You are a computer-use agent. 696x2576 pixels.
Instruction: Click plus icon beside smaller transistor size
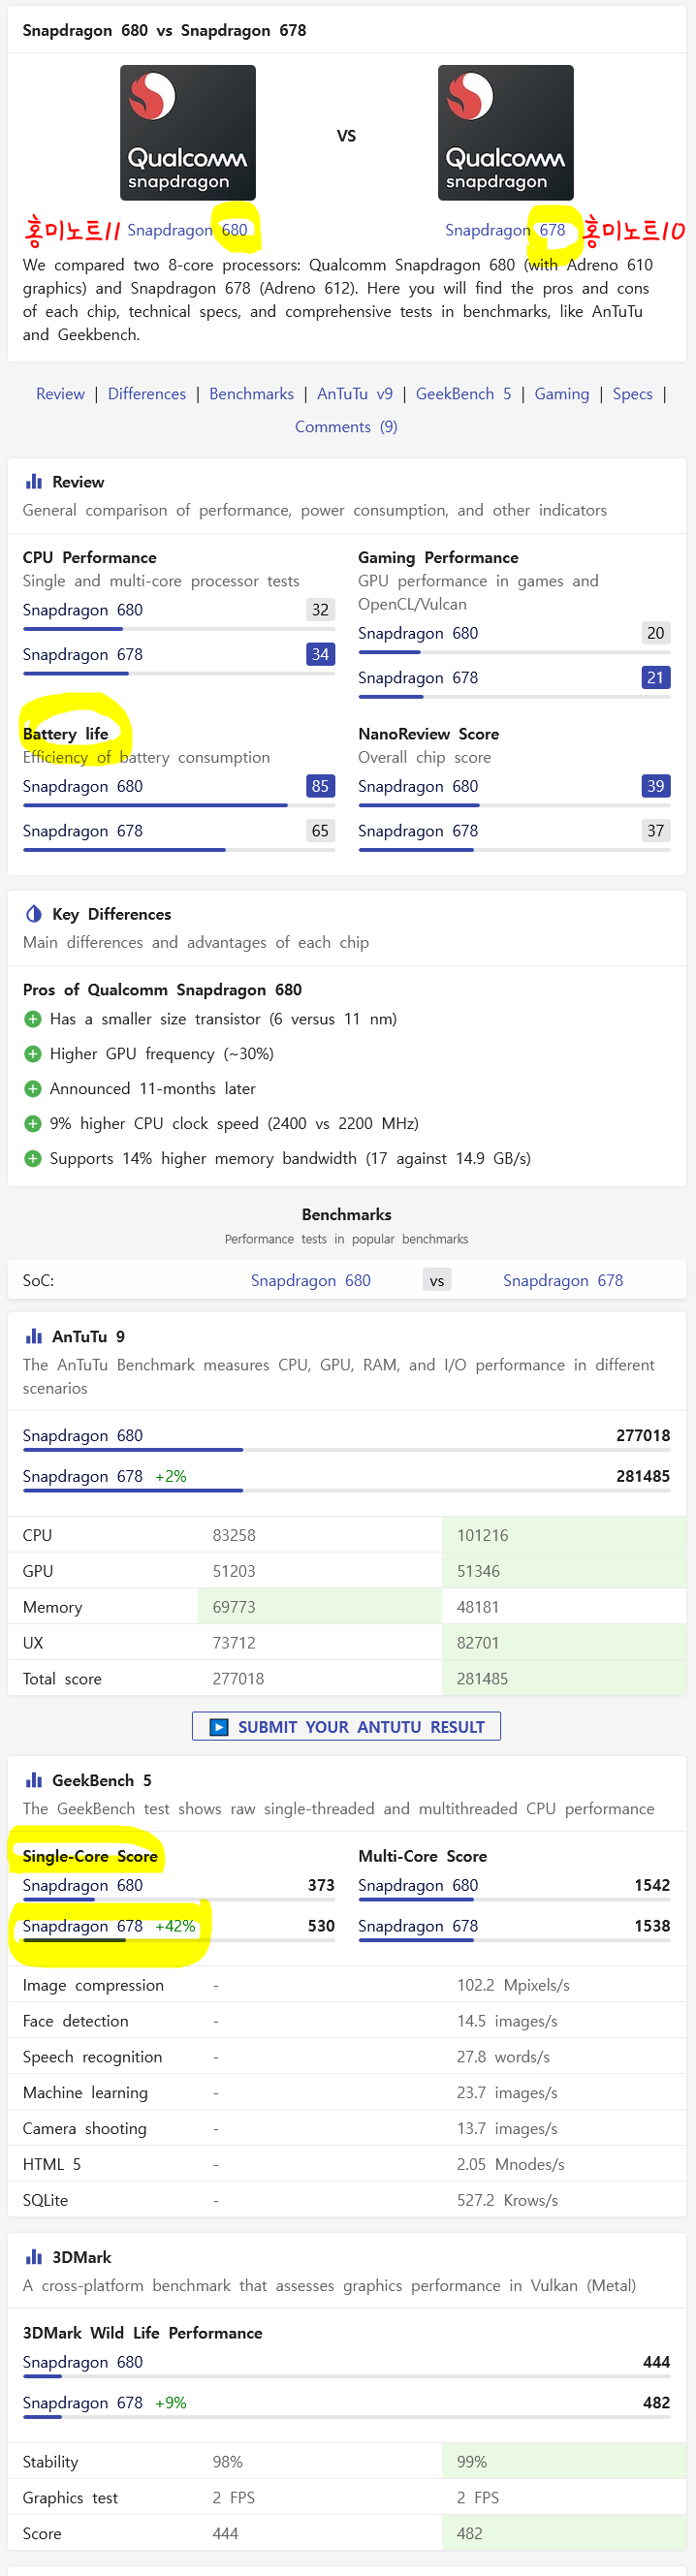[x=33, y=1019]
